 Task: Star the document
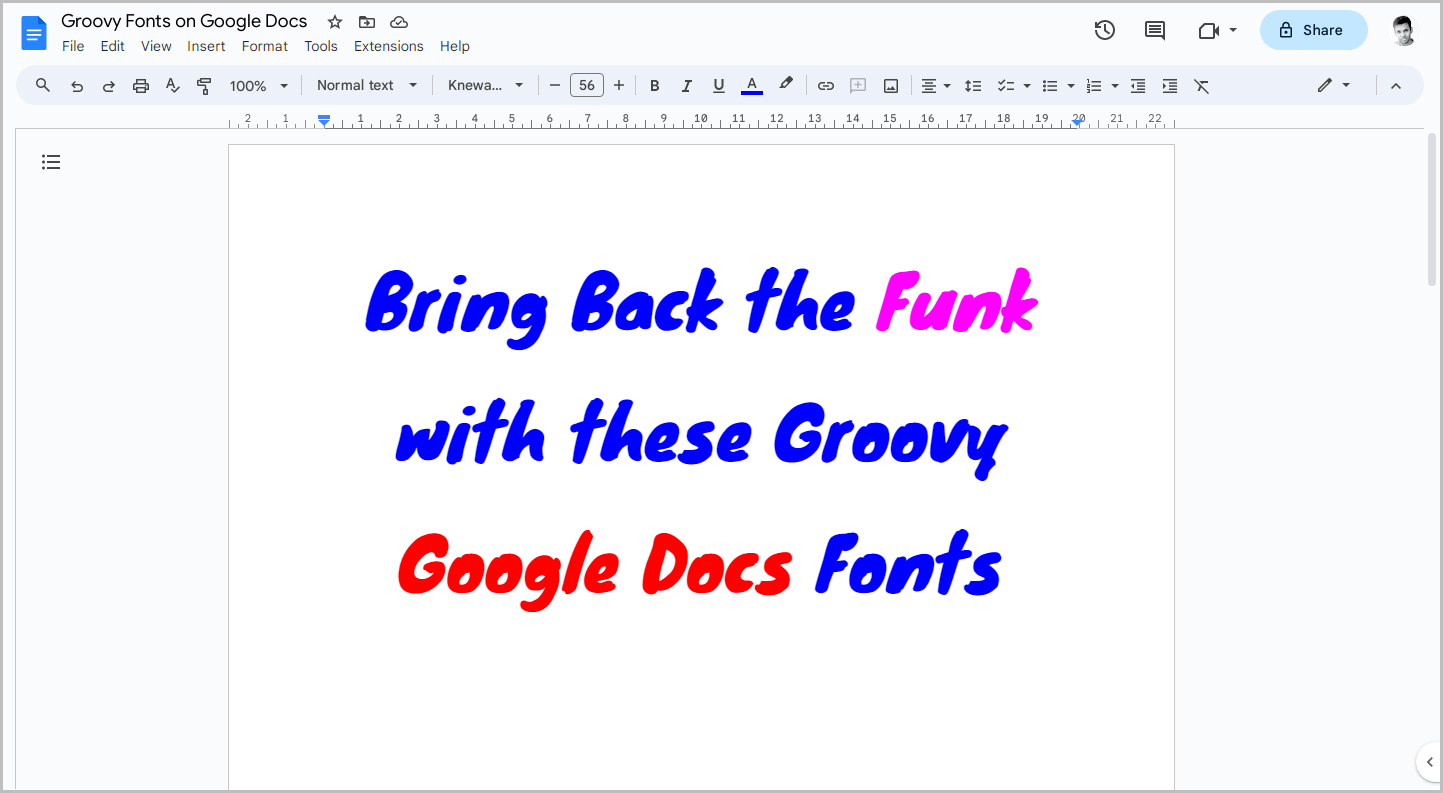coord(333,21)
